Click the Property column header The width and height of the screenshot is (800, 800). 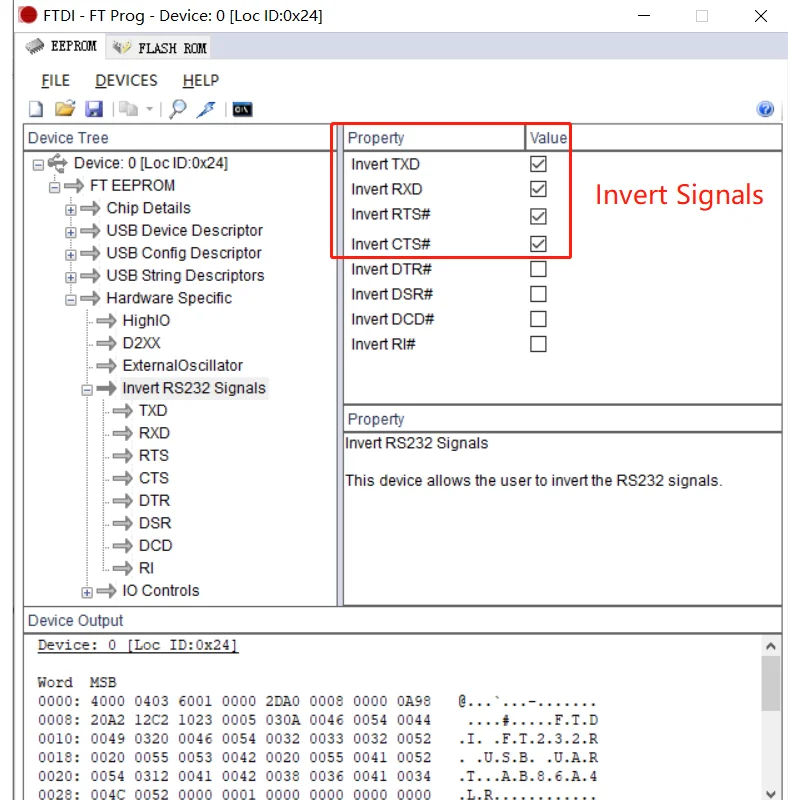tap(434, 138)
